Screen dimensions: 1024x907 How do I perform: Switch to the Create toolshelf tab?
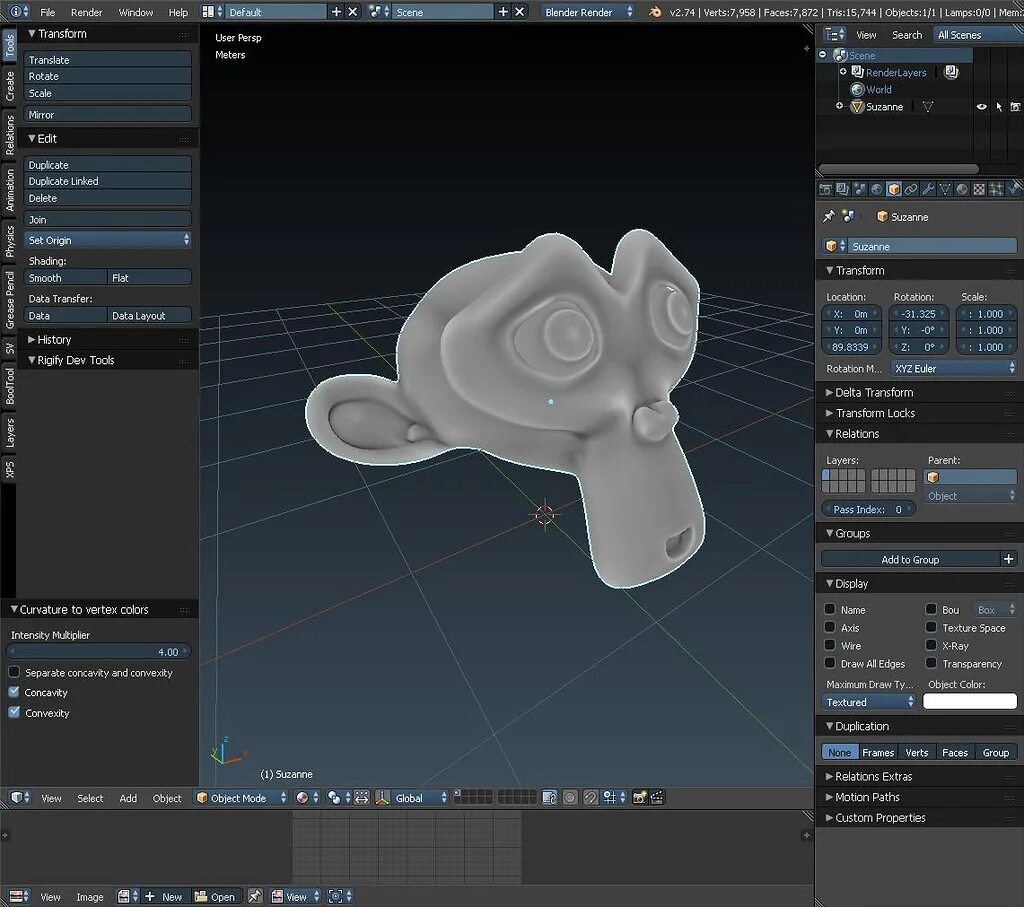tap(9, 86)
